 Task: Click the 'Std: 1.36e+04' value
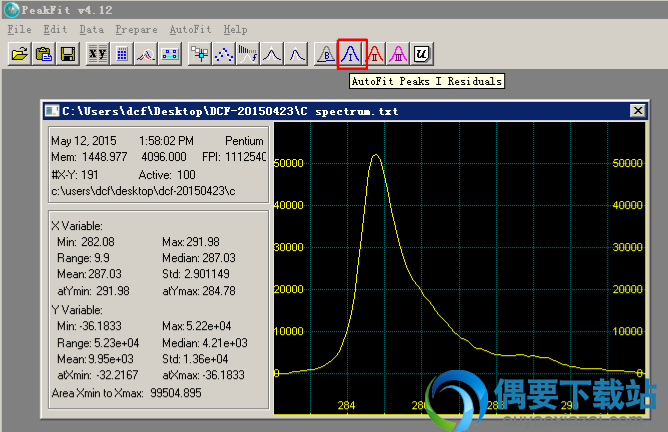(195, 359)
